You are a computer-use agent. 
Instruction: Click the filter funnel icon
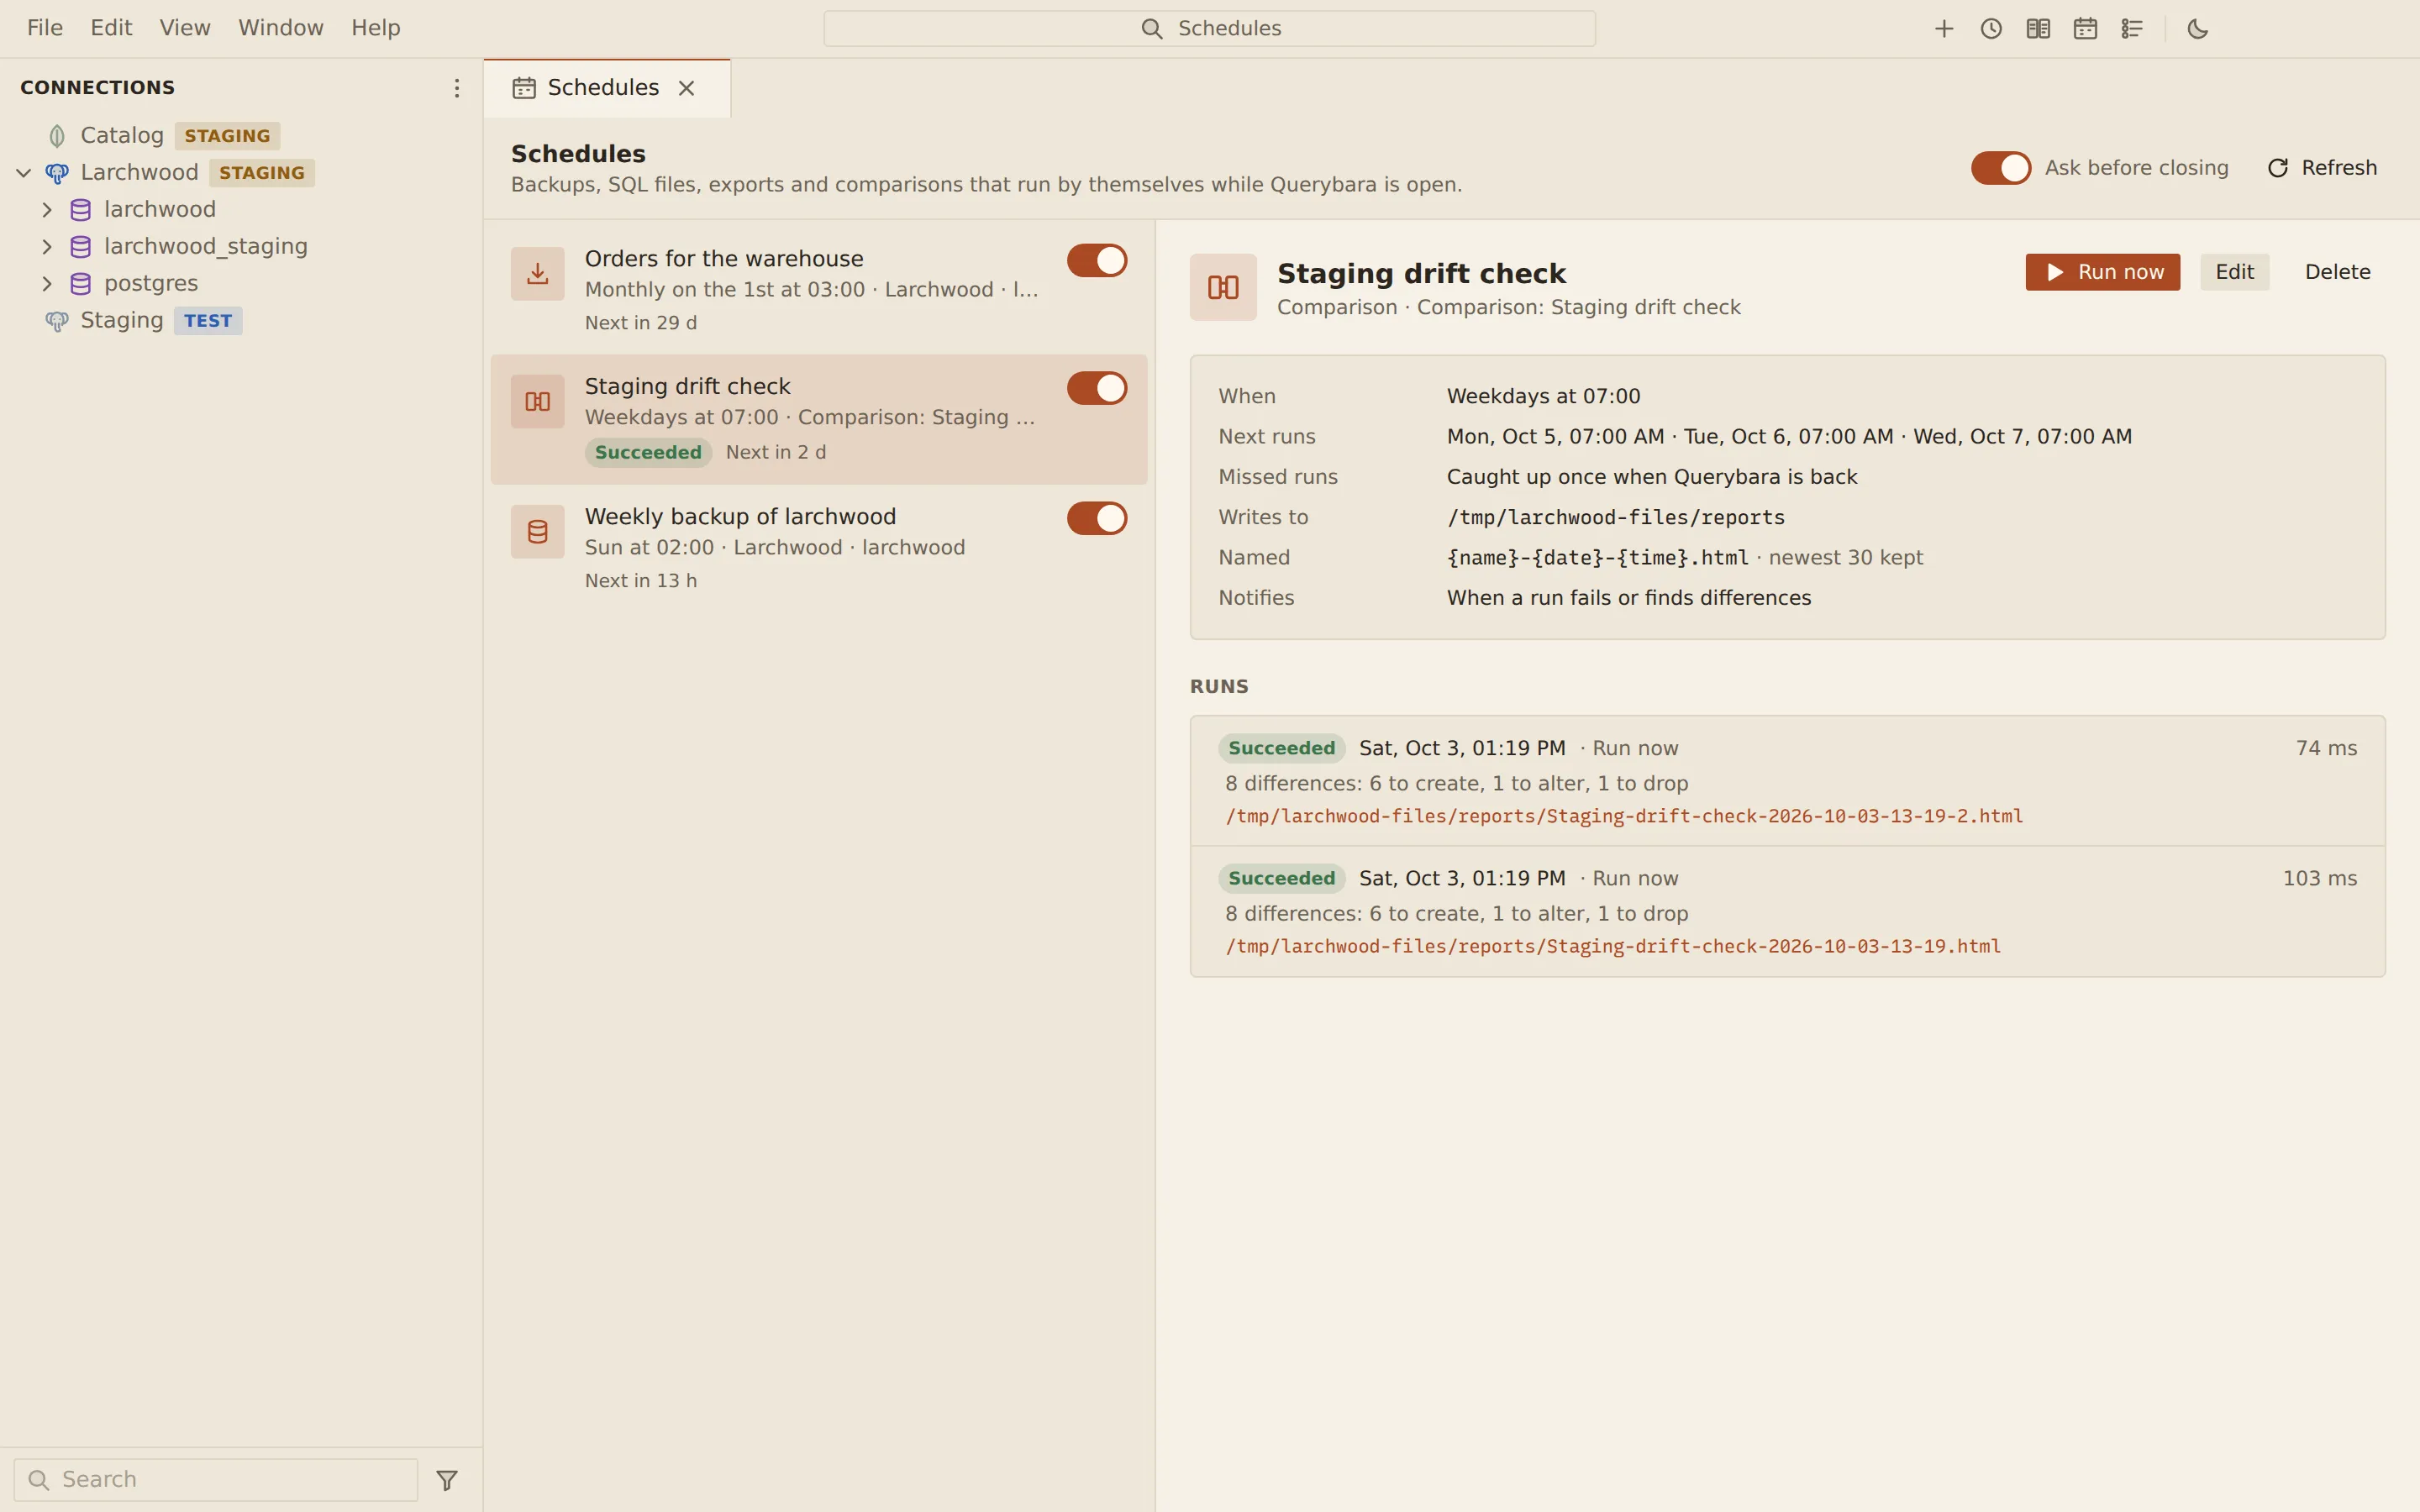coord(447,1480)
